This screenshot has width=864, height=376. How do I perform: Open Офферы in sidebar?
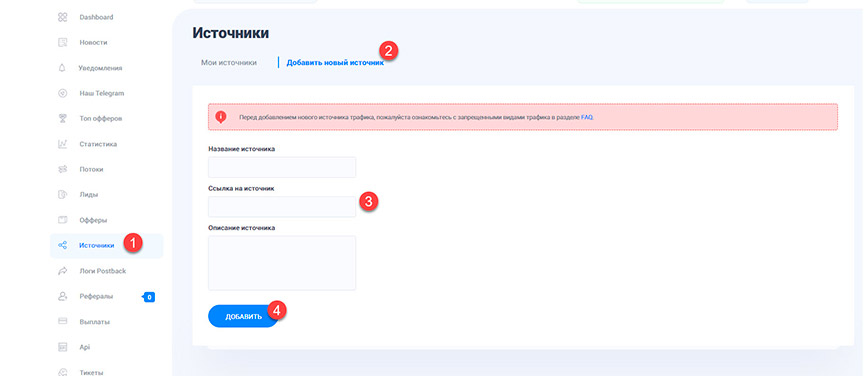click(x=93, y=220)
